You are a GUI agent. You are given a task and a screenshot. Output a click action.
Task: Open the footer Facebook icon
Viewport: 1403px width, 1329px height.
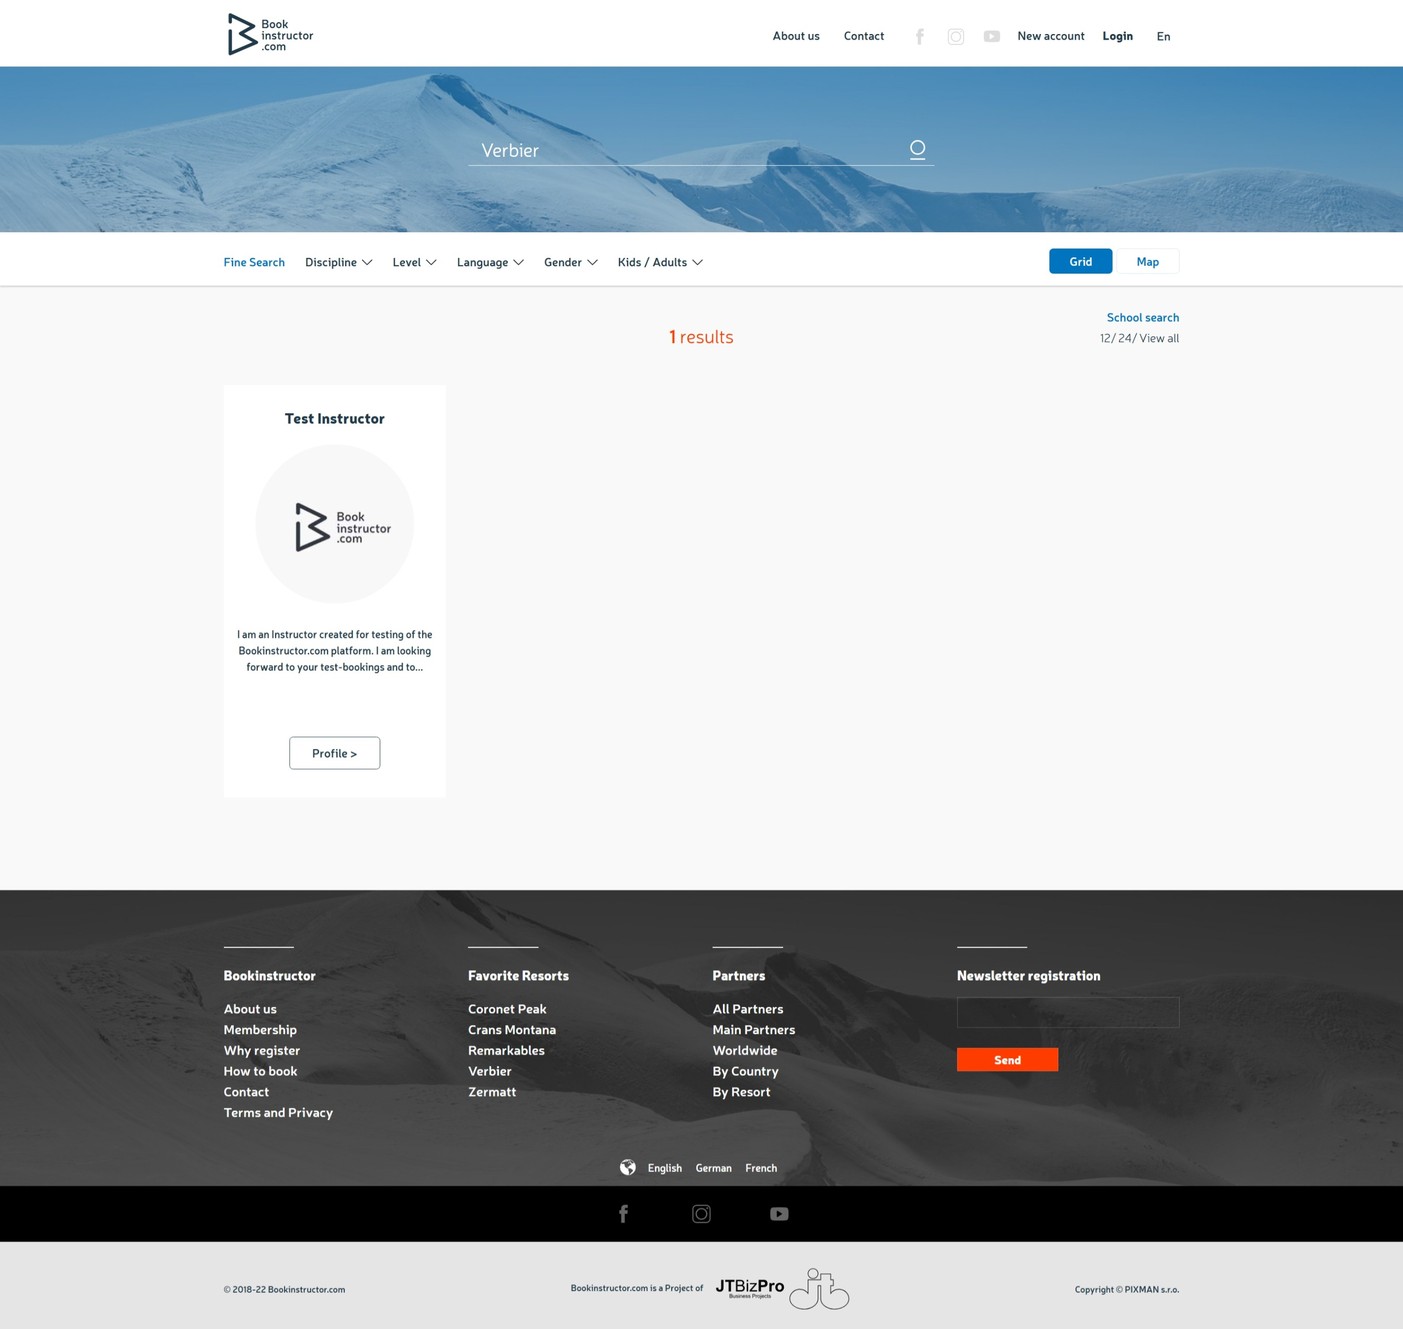(623, 1214)
